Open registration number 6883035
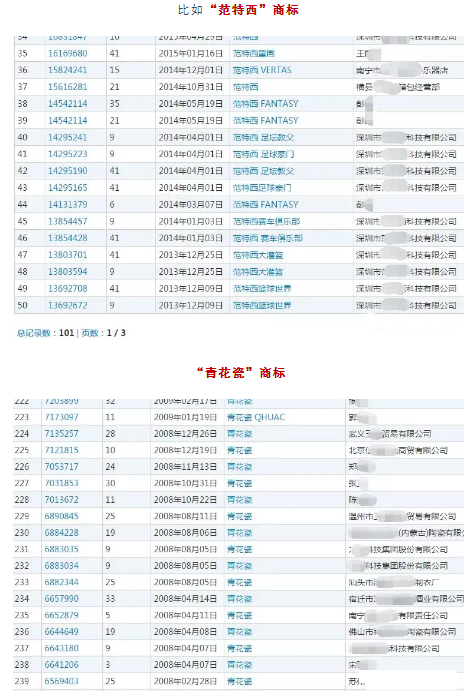This screenshot has height=691, width=476. coord(61,549)
